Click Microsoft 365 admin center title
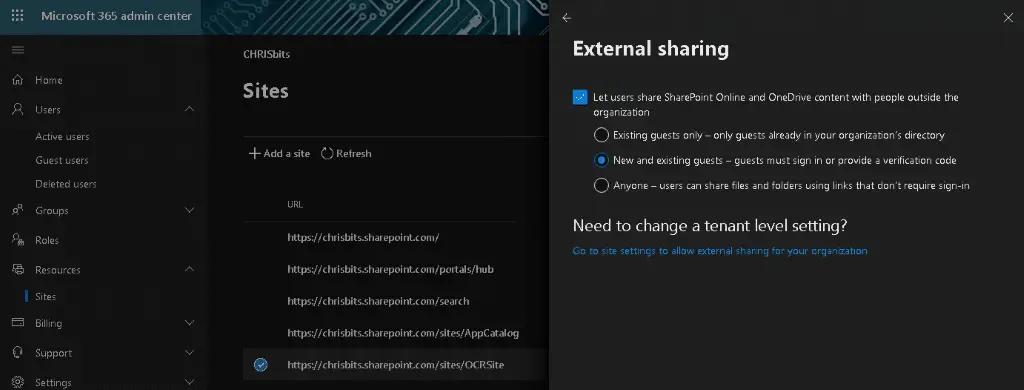 point(116,16)
